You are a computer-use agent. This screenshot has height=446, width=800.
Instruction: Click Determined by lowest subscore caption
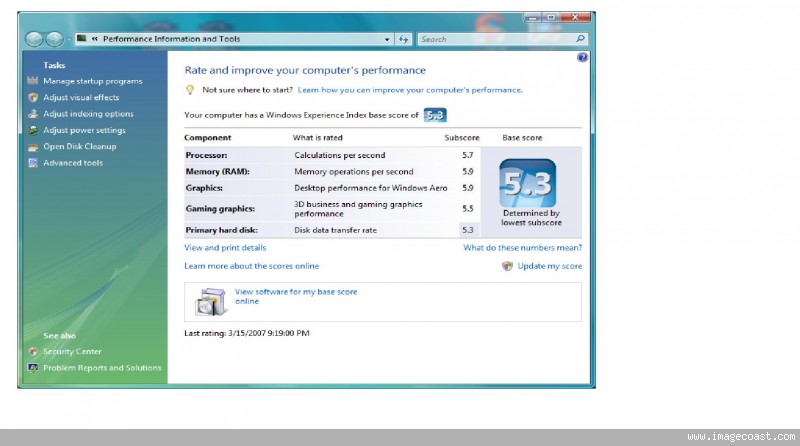point(531,218)
